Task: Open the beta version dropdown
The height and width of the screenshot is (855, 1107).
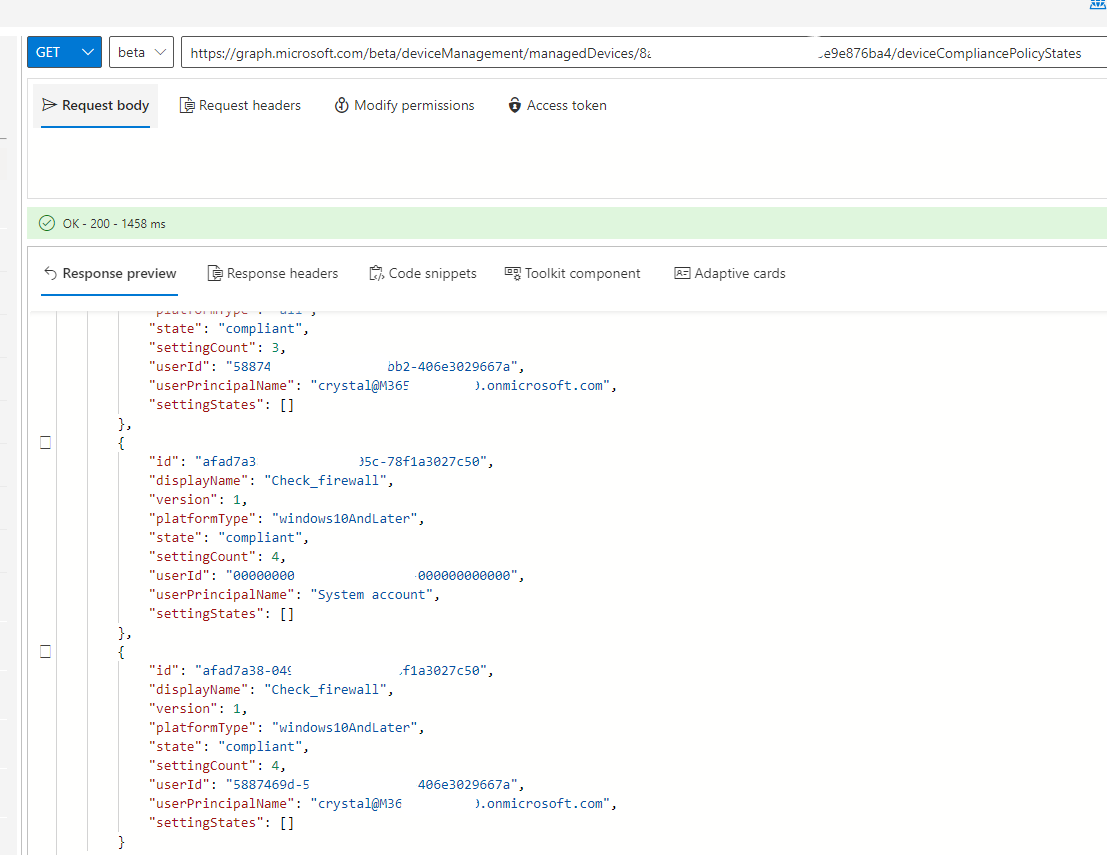Action: (141, 52)
